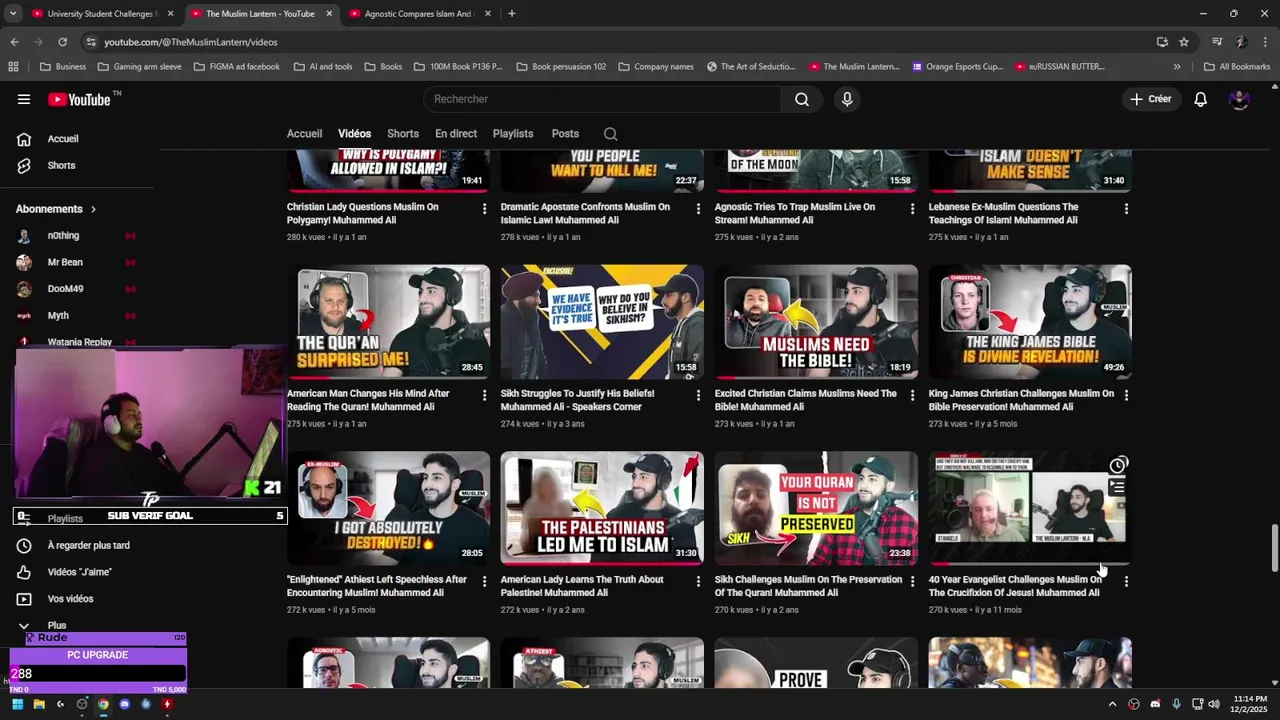The image size is (1280, 720).
Task: Open a new browser tab
Action: click(511, 14)
